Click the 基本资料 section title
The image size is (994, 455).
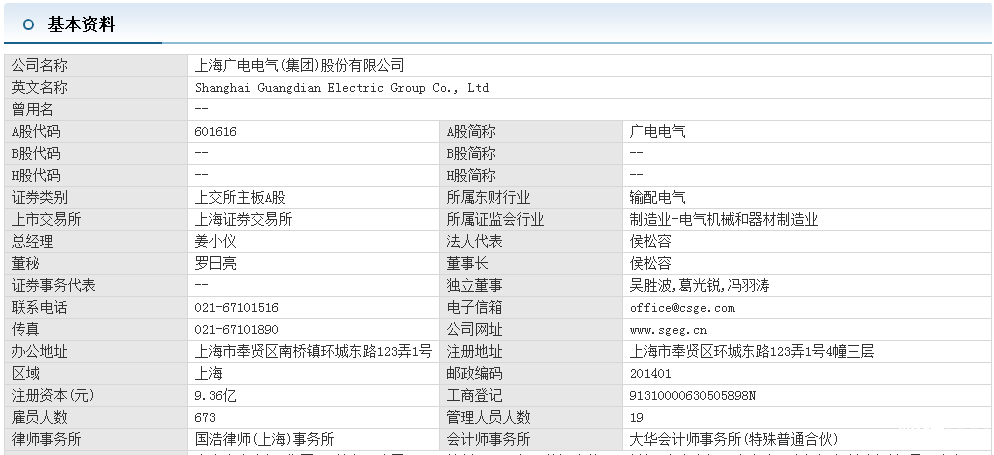coord(81,25)
